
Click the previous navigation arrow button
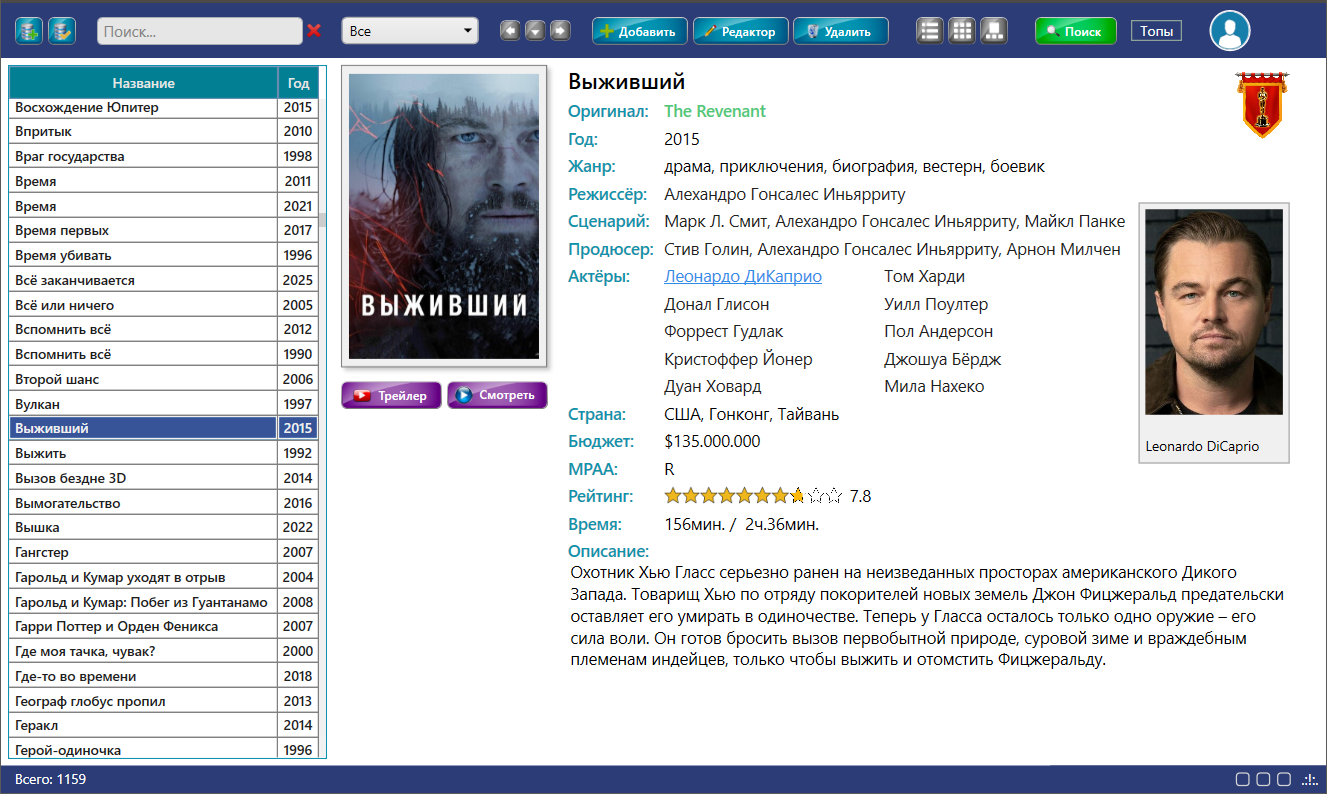tap(510, 31)
